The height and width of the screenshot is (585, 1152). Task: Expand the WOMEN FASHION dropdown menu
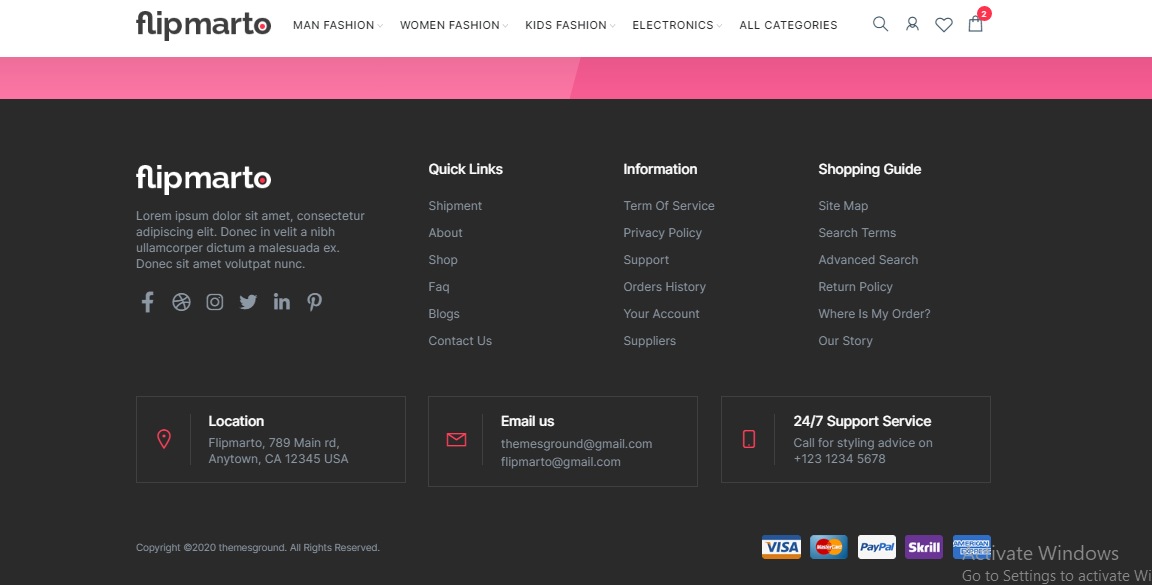point(448,25)
